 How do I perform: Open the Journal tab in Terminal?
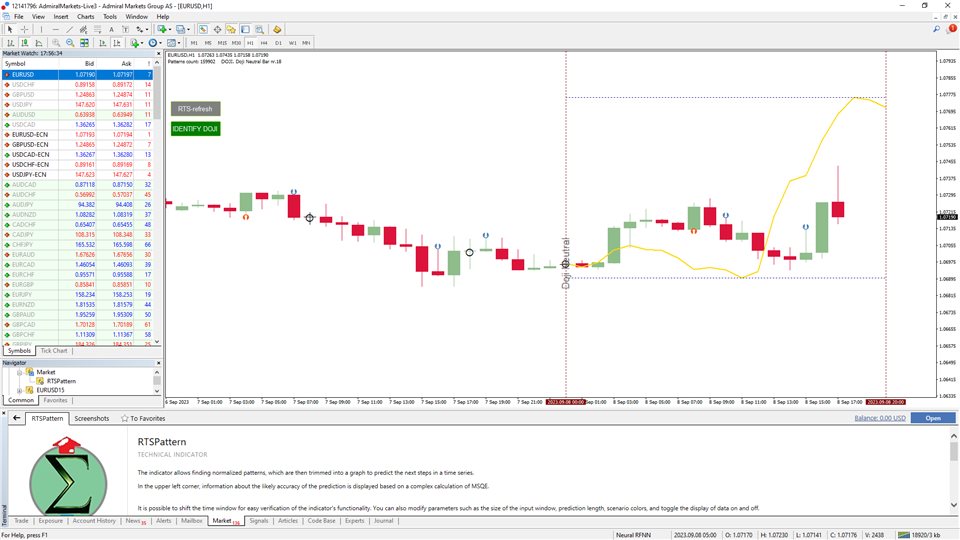[383, 521]
